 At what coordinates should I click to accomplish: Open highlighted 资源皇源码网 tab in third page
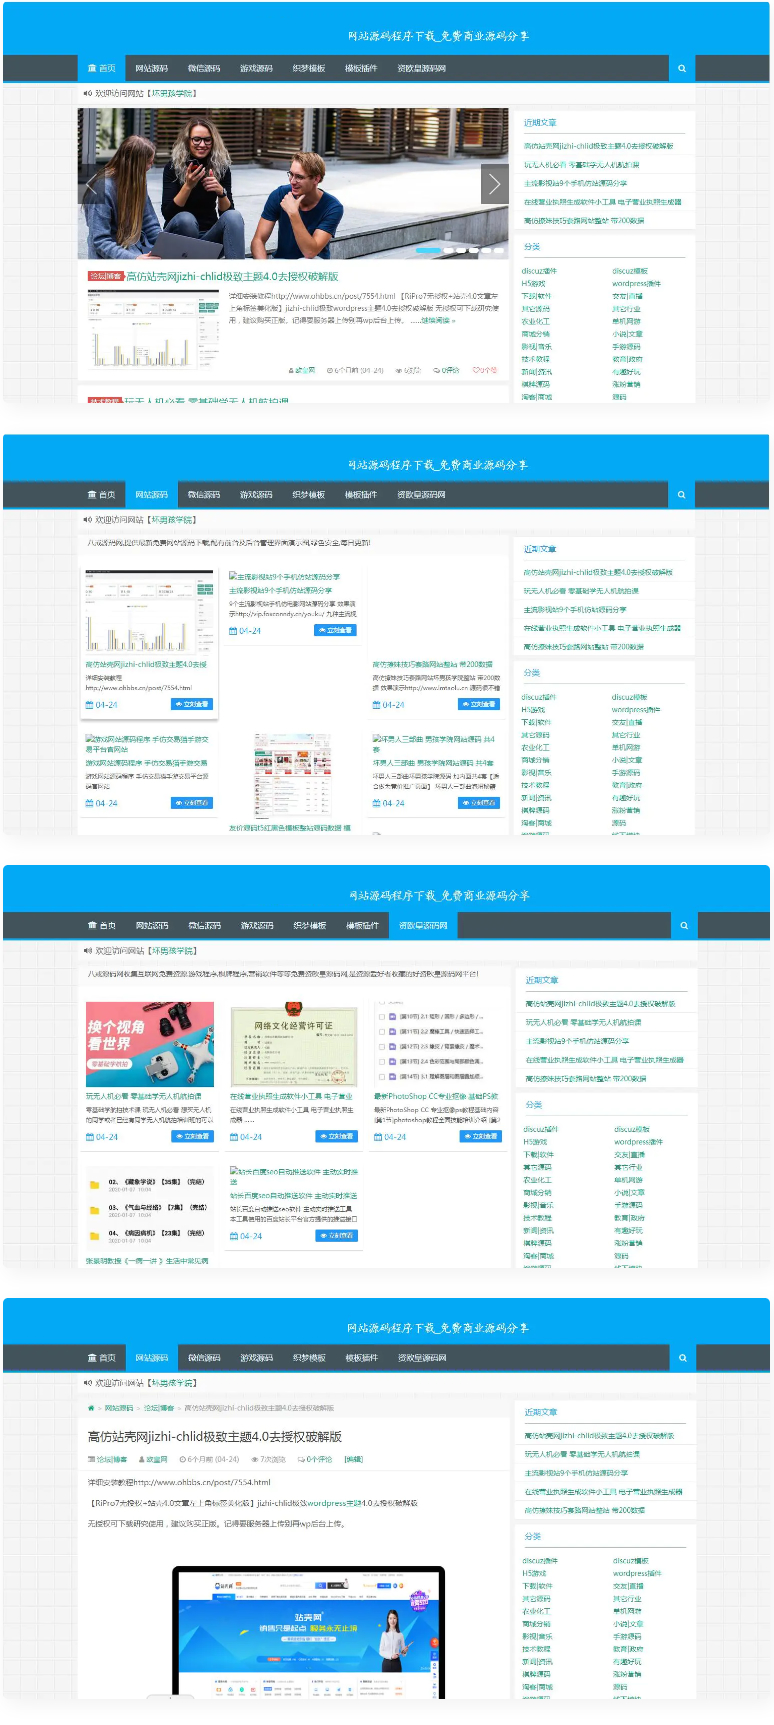coord(422,926)
